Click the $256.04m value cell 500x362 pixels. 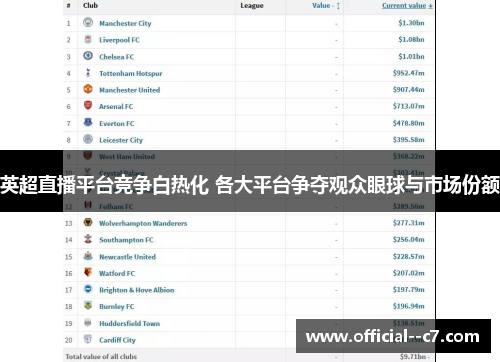(409, 240)
